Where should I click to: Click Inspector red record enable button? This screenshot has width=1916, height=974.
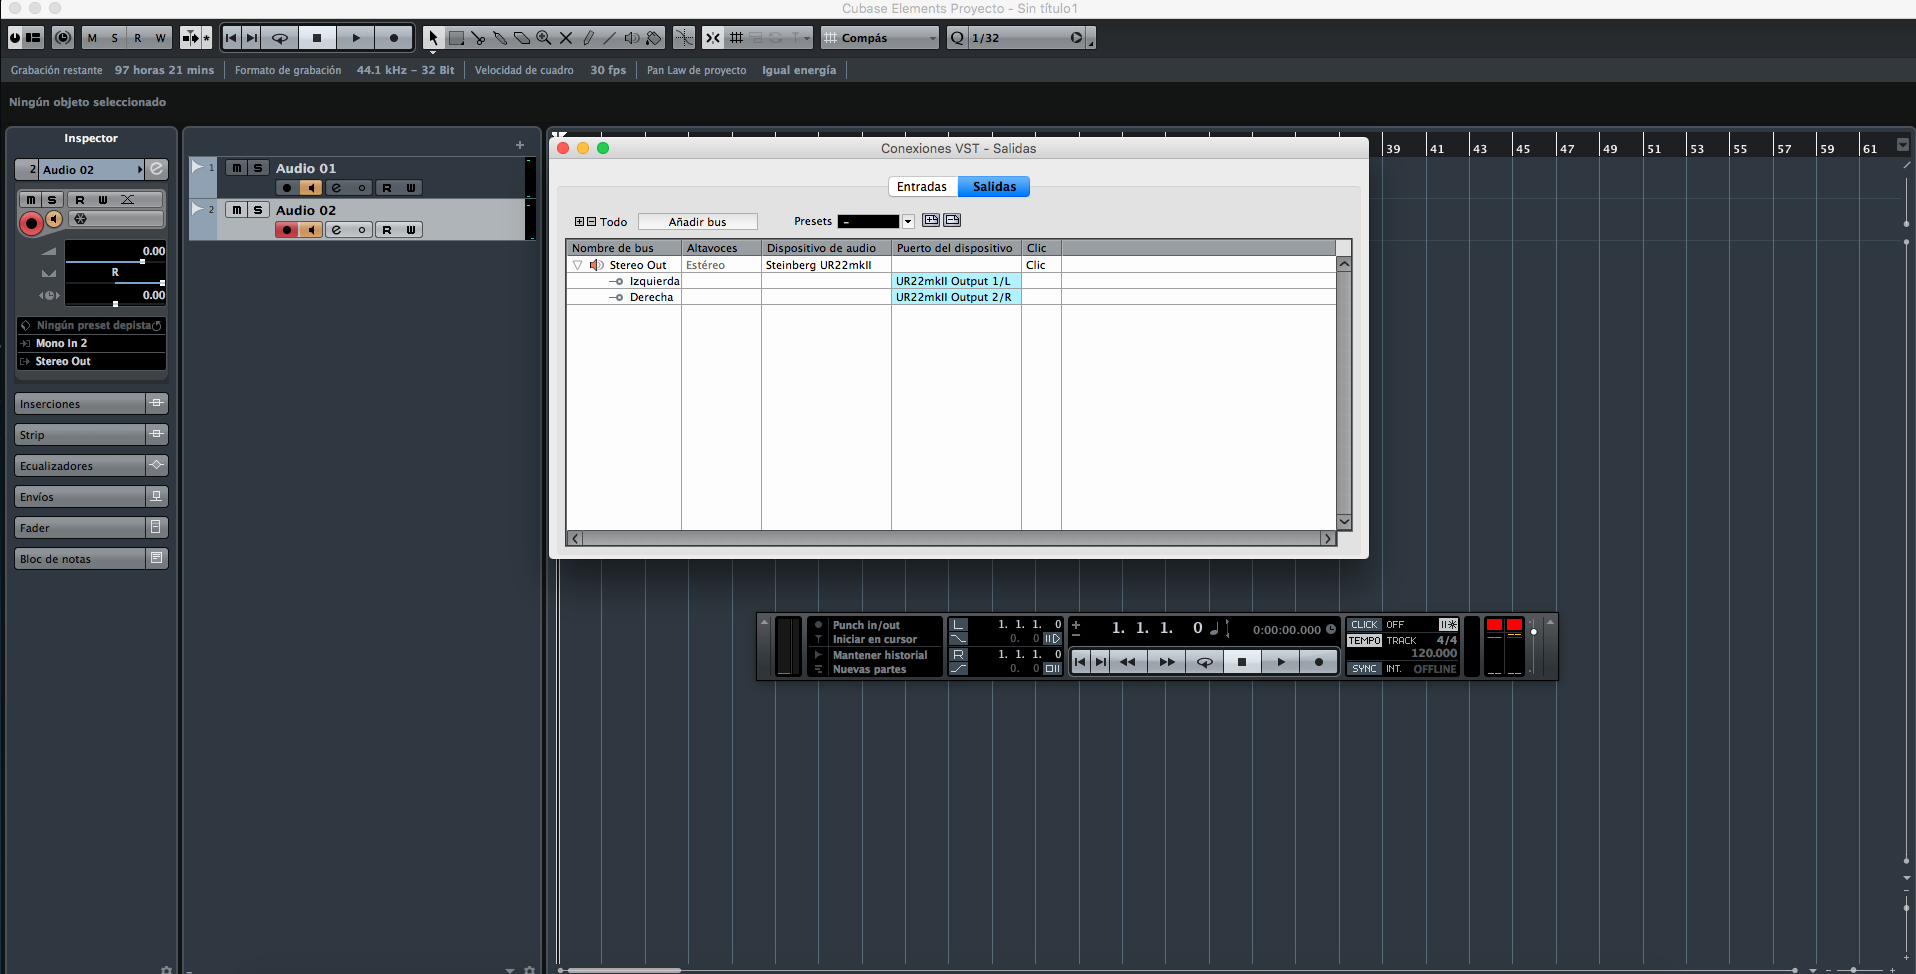coord(31,223)
